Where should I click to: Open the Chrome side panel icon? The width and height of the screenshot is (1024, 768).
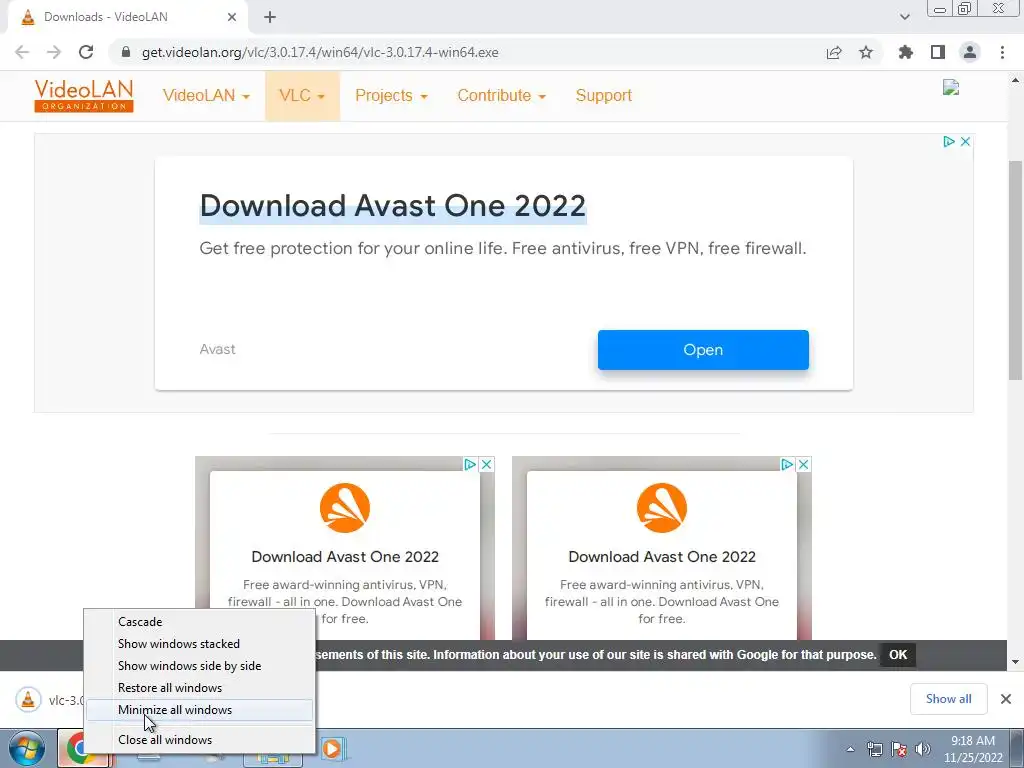click(x=938, y=52)
